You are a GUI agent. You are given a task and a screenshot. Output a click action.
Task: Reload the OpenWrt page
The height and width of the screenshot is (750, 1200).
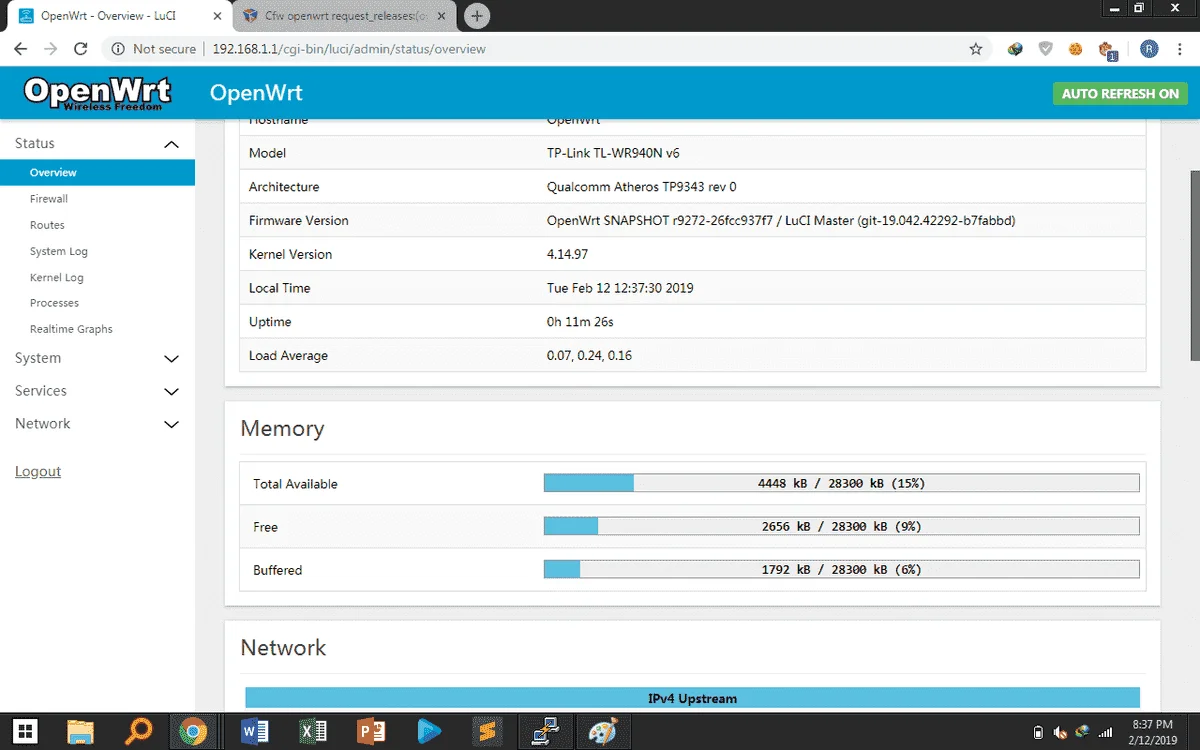[x=81, y=49]
